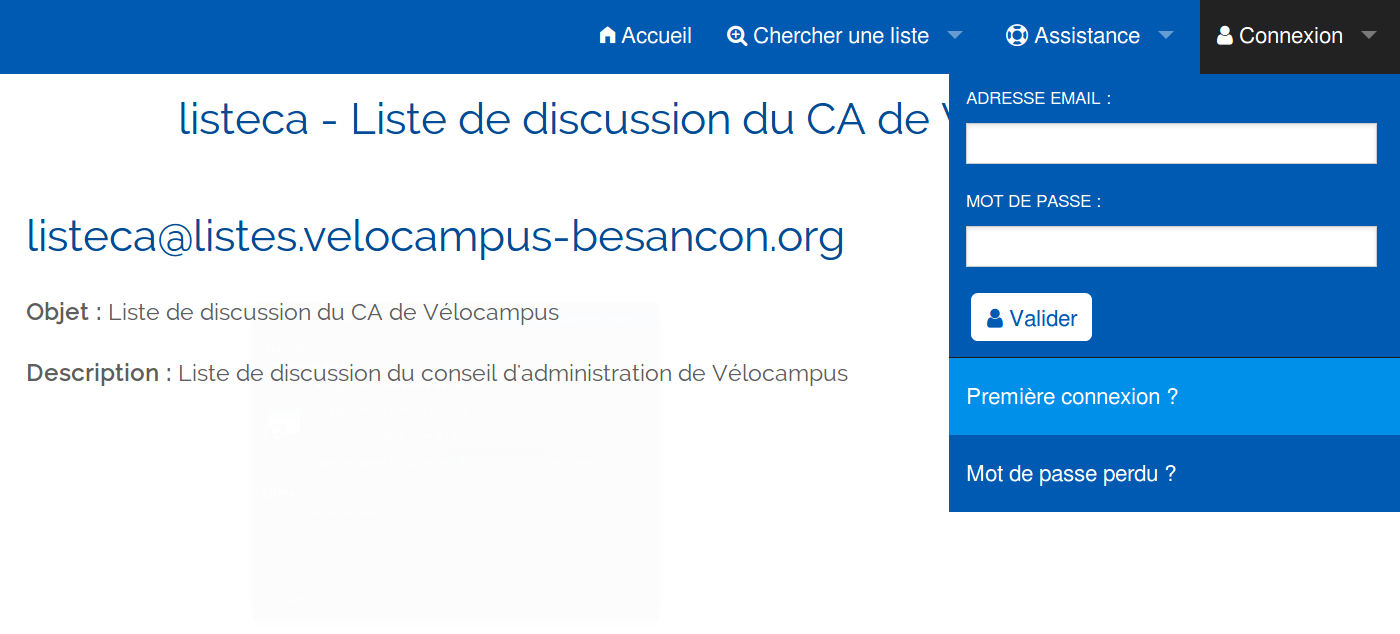Select the Connexion menu label
This screenshot has height=634, width=1400.
pyautogui.click(x=1291, y=36)
